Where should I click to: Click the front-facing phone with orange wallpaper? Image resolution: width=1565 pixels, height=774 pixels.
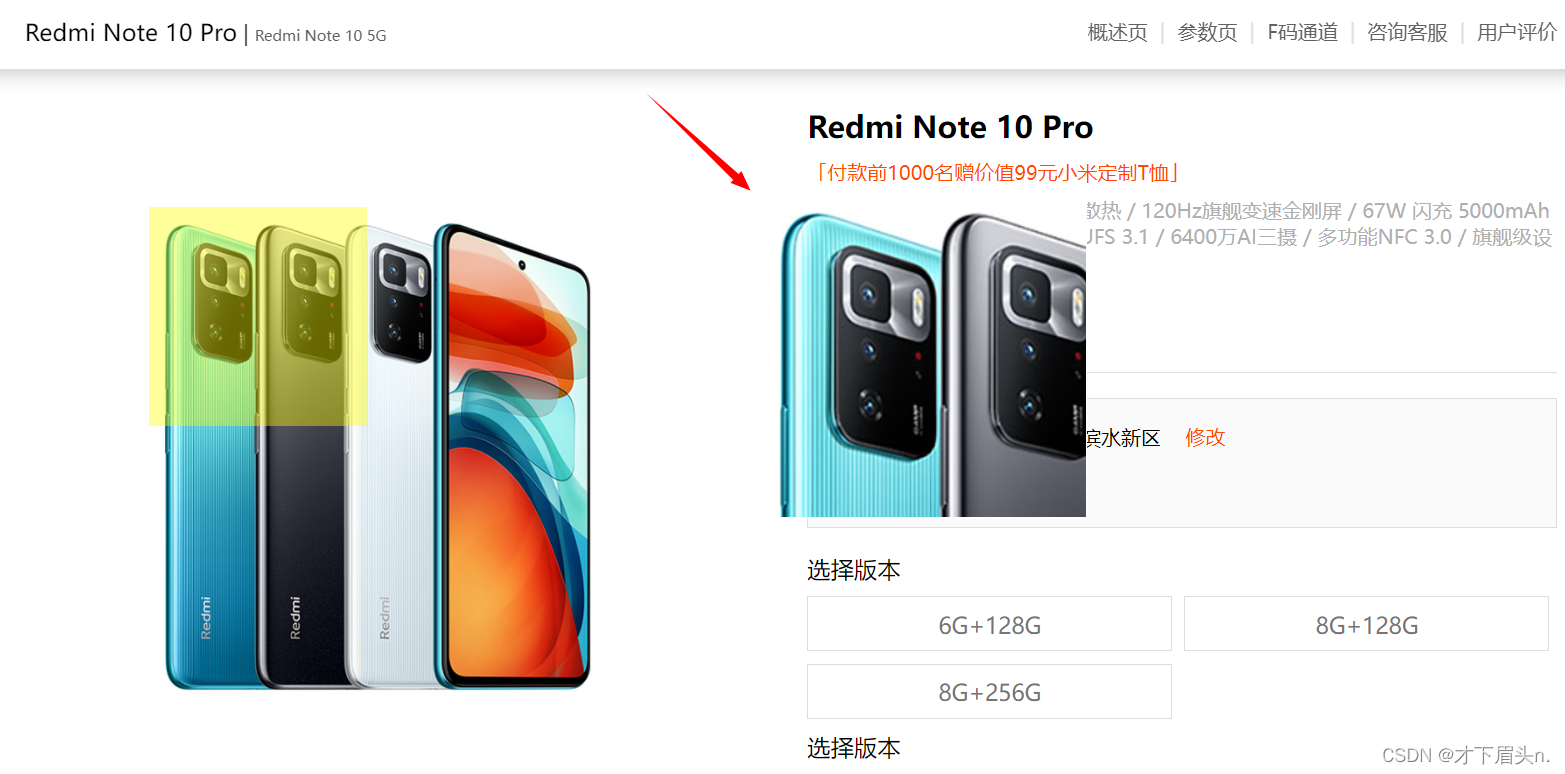[512, 457]
